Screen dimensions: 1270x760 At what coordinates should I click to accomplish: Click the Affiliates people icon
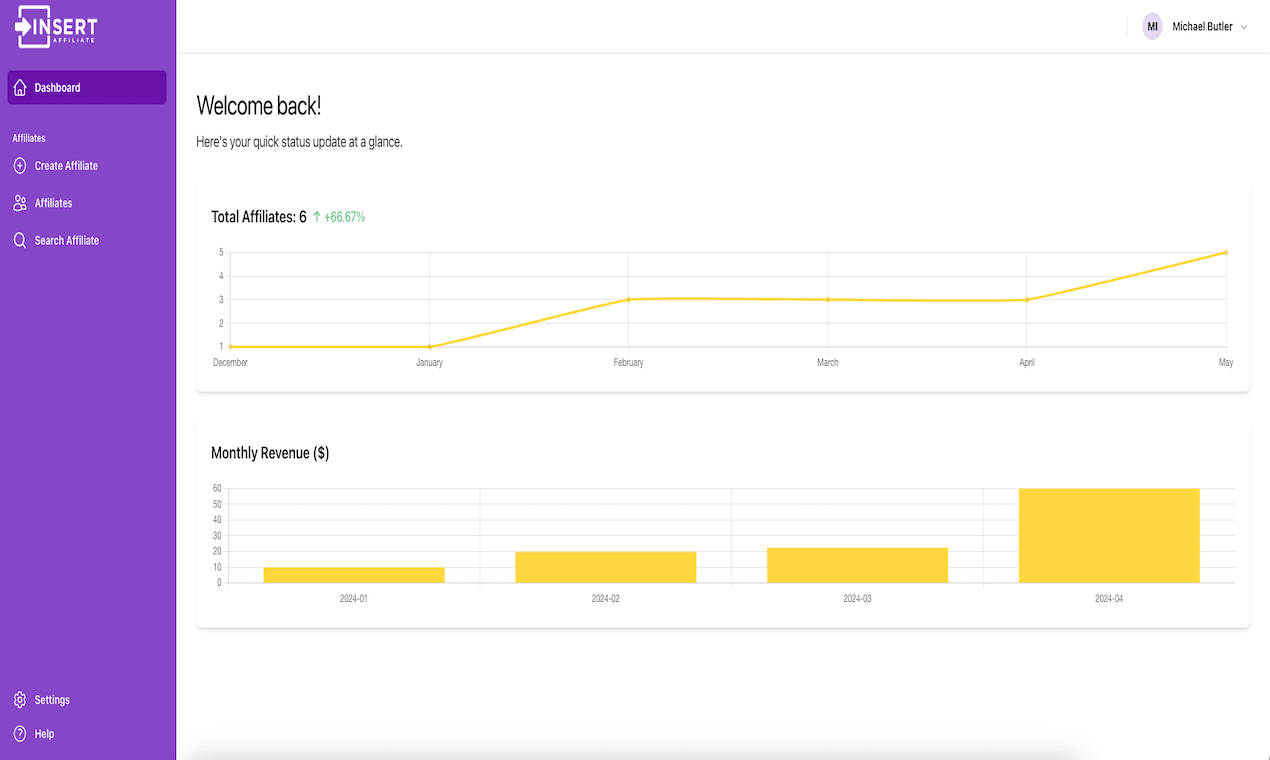coord(20,203)
